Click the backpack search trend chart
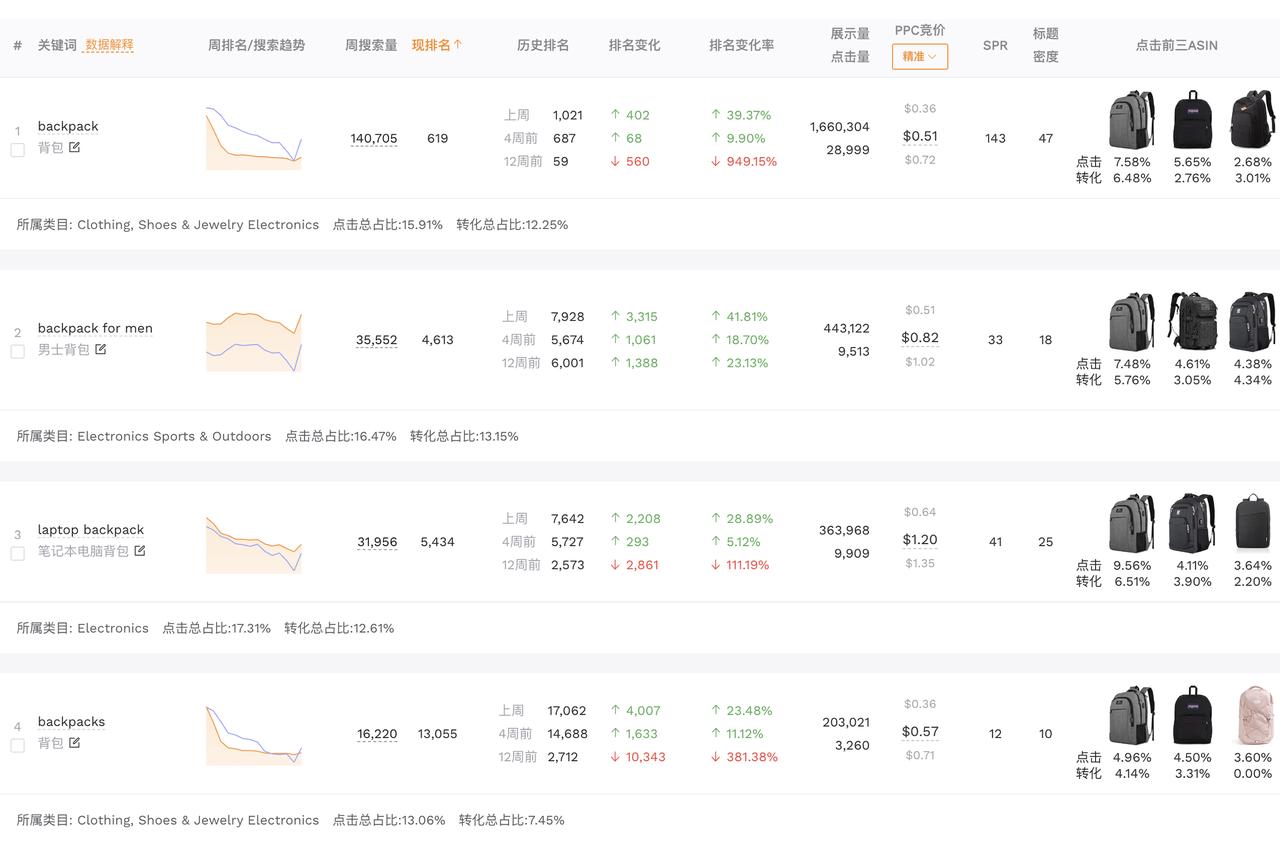The image size is (1280, 855). (x=254, y=138)
